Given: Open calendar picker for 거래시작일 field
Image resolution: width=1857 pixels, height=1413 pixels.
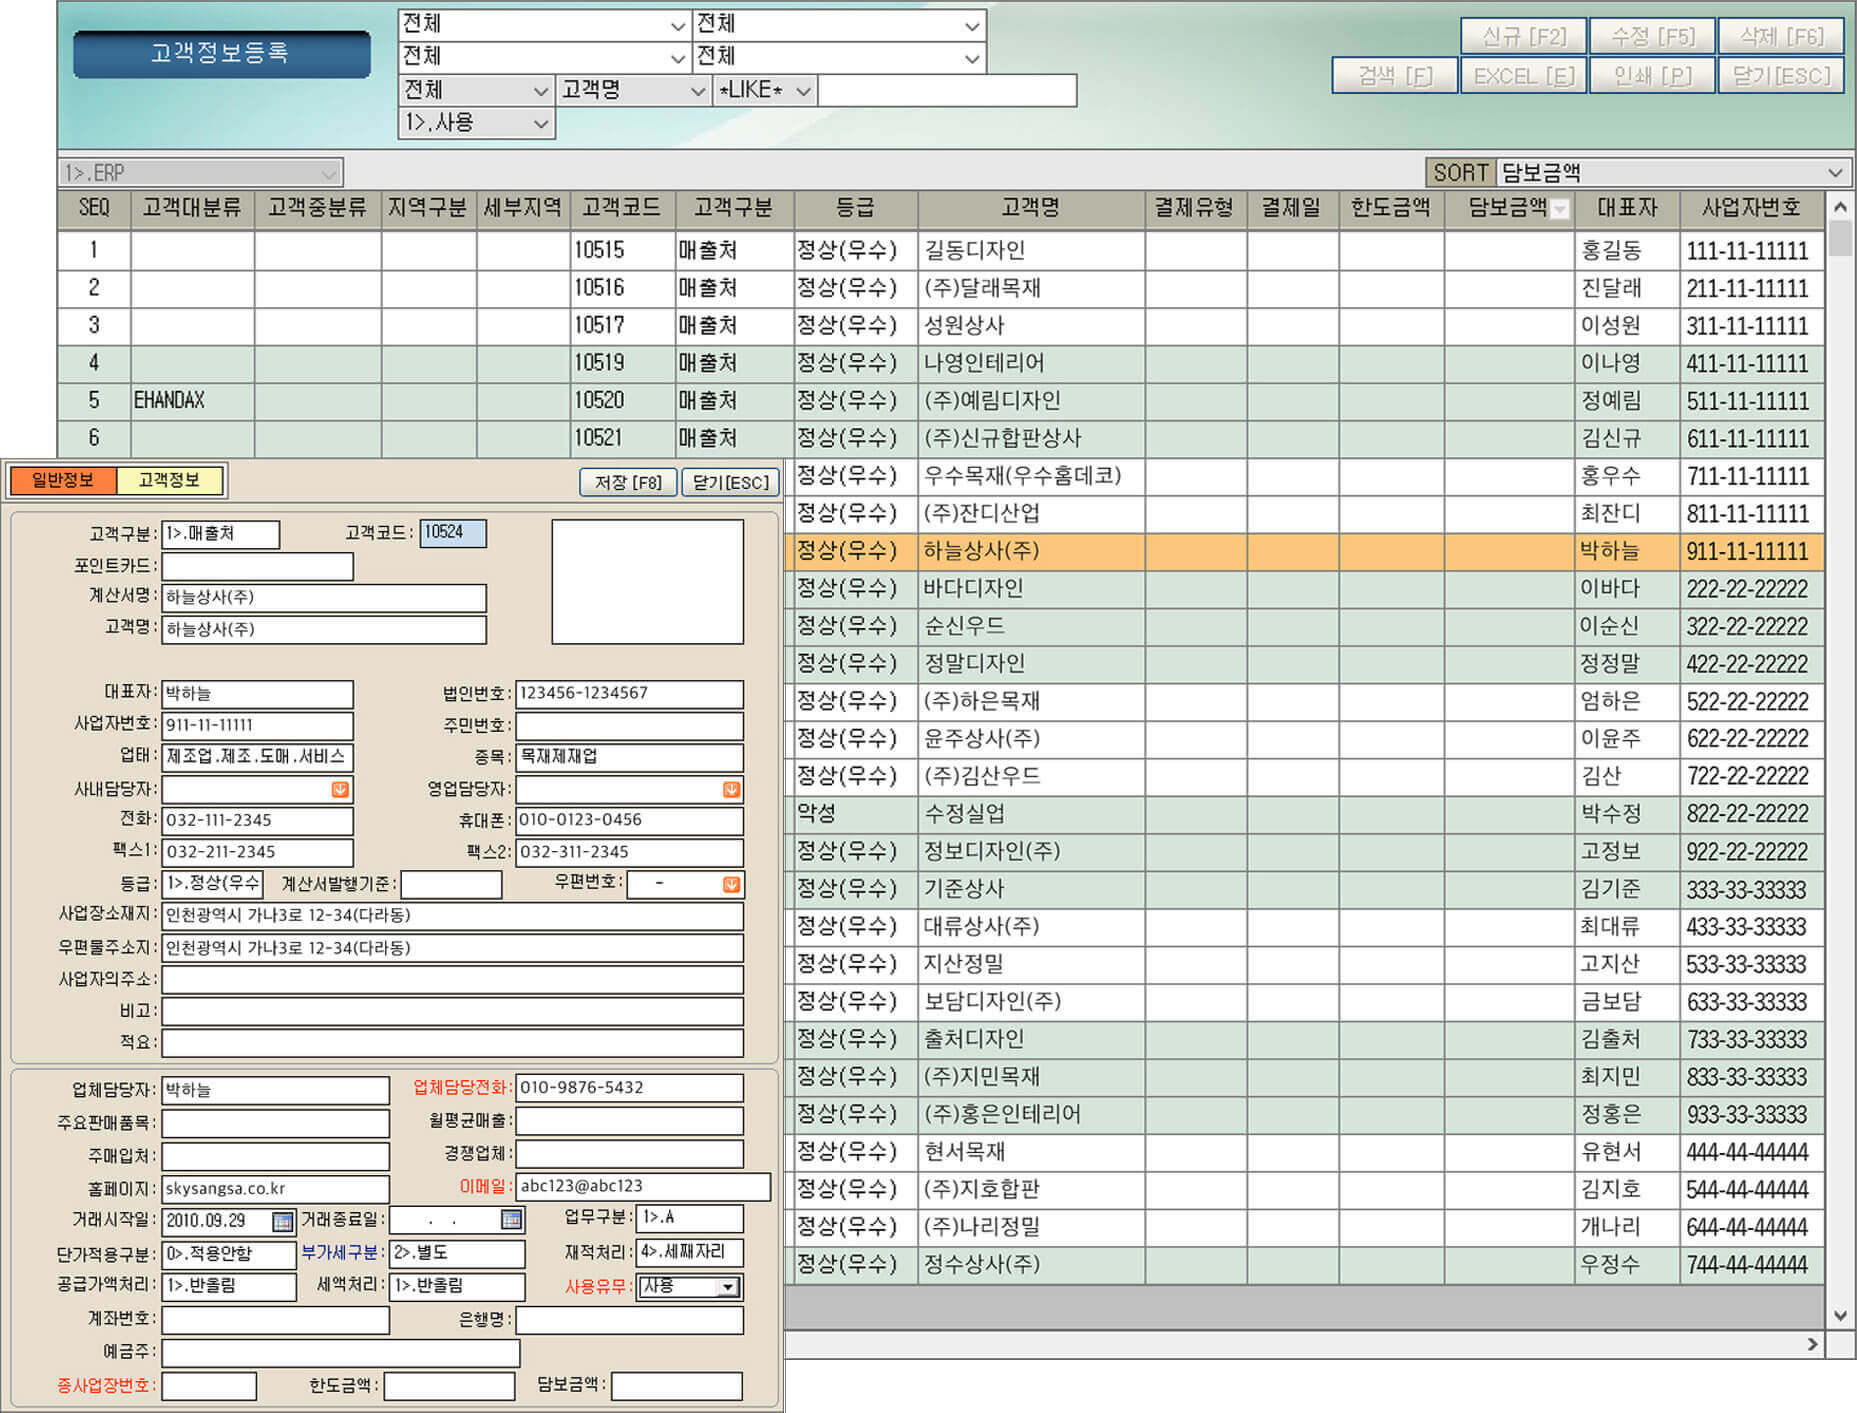Looking at the screenshot, I should [x=283, y=1221].
